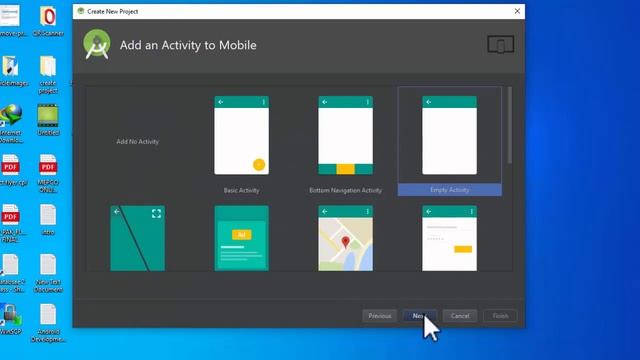Screen dimensions: 640x360
Task: Open the flyer PDF desktop icon
Action: pyautogui.click(x=12, y=170)
